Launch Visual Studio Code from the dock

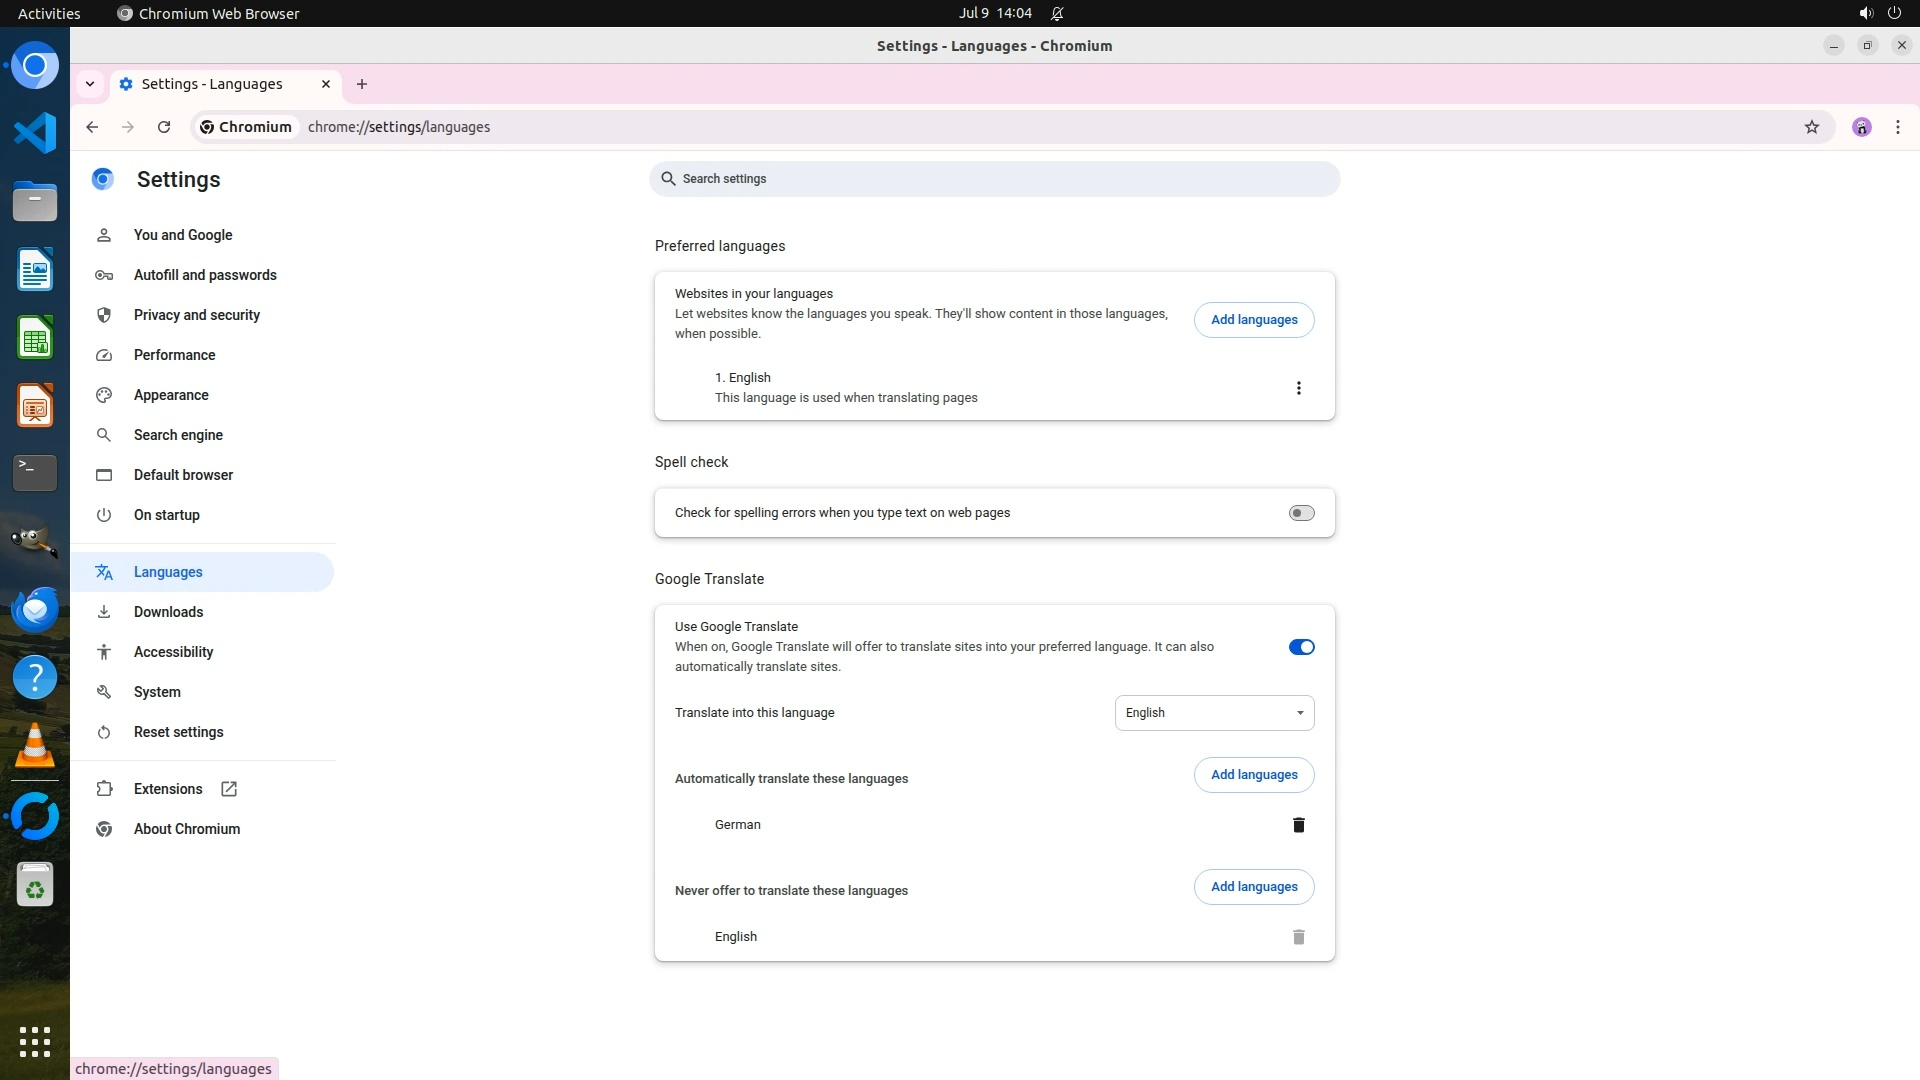coord(35,133)
